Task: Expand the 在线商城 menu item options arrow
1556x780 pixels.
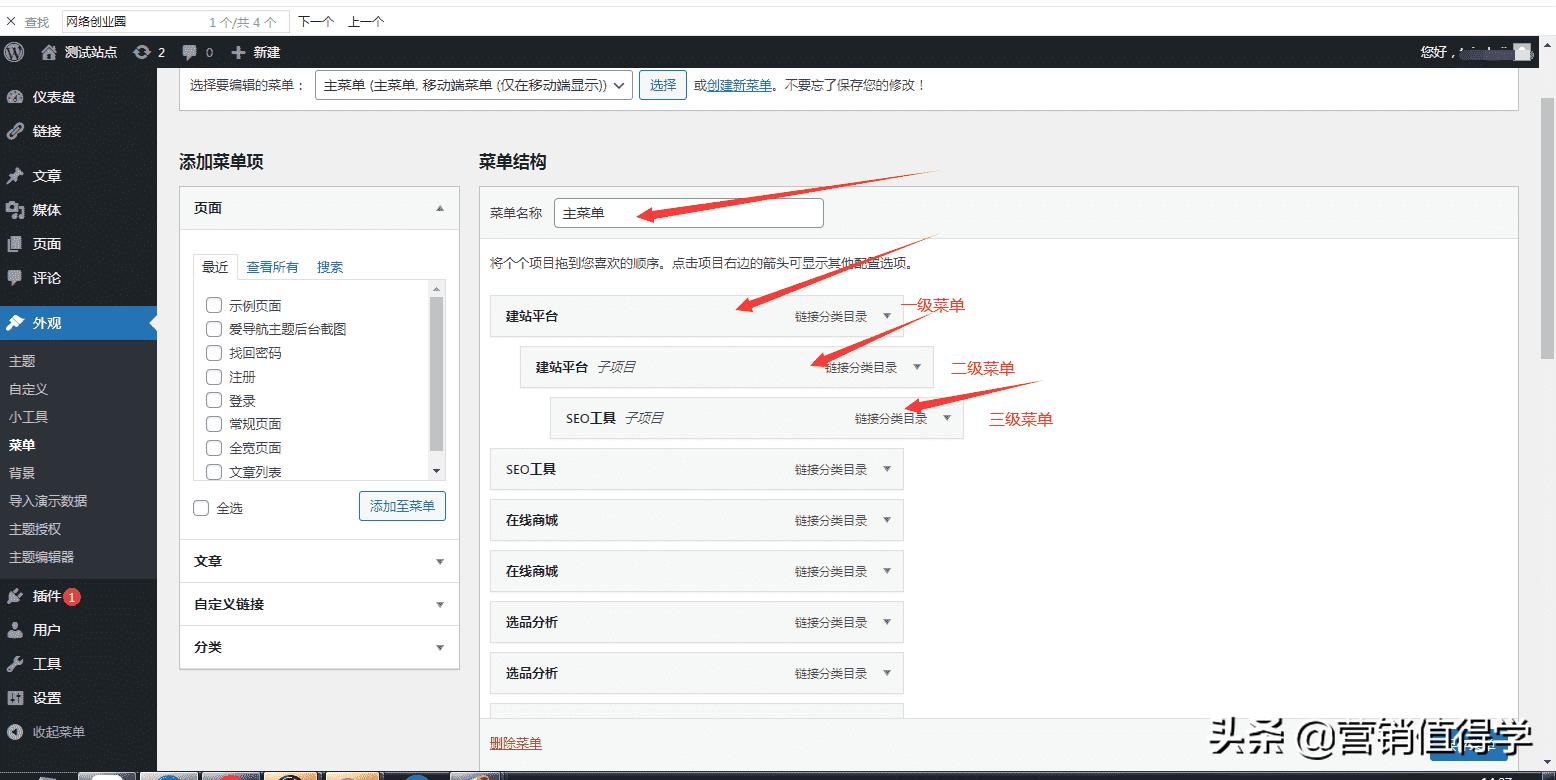Action: 886,520
